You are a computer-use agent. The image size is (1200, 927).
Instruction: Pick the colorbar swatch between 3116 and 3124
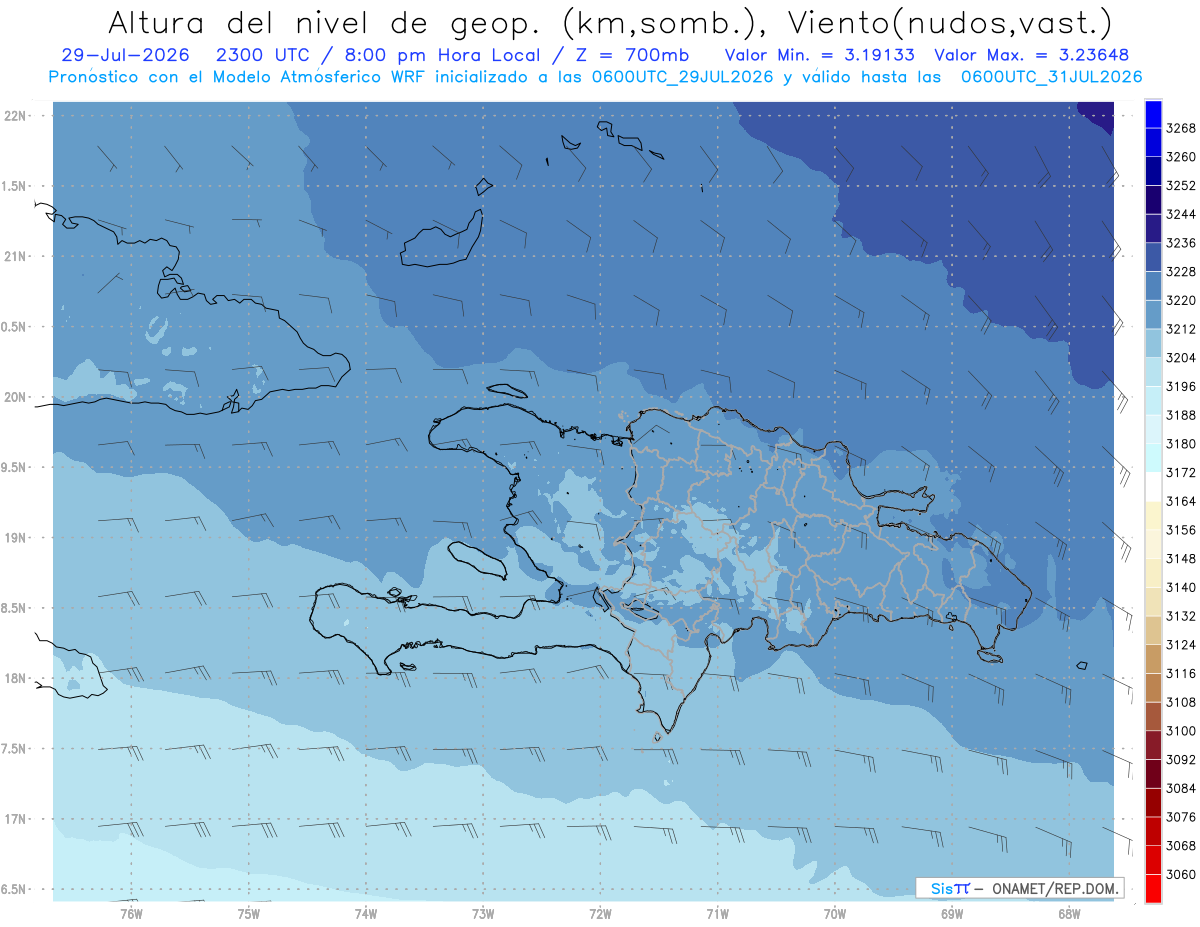point(1153,659)
